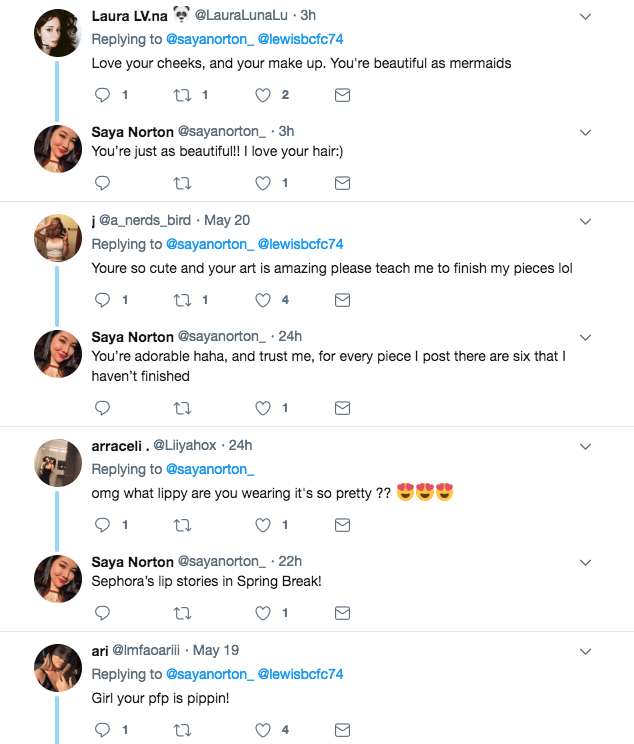
Task: Expand options chevron on j @a_nerds_bird's tweet
Action: tap(586, 221)
